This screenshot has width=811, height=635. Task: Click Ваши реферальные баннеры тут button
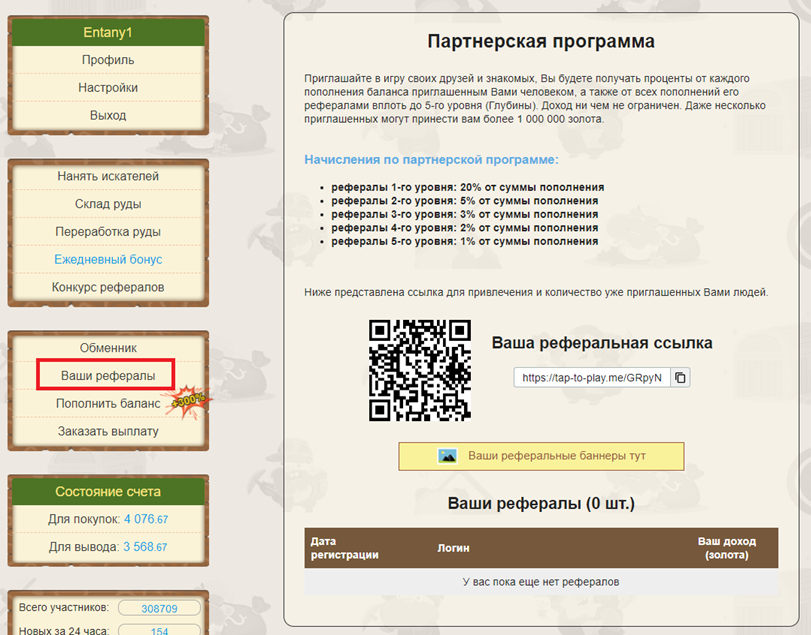pyautogui.click(x=541, y=456)
